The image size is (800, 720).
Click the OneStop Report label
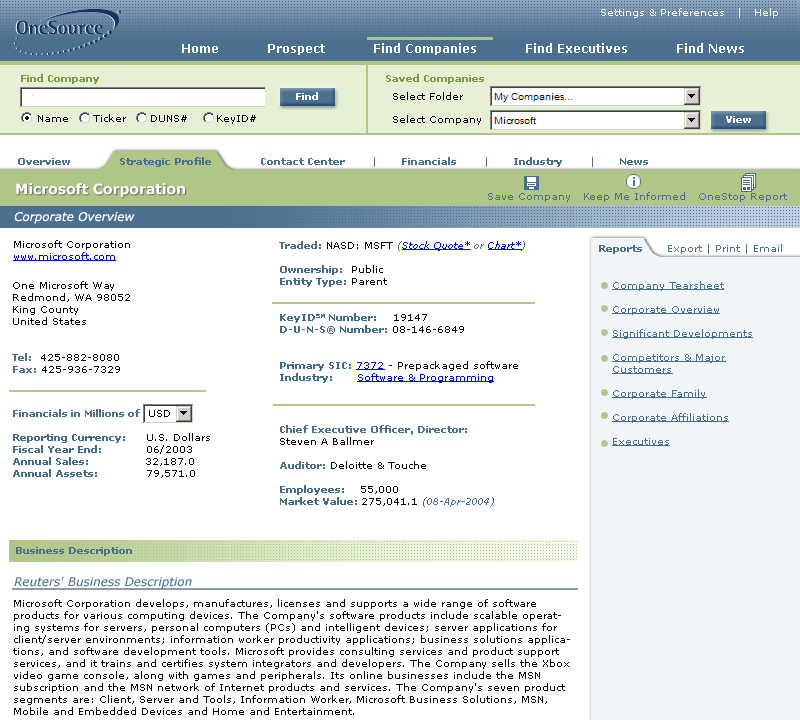click(x=742, y=197)
